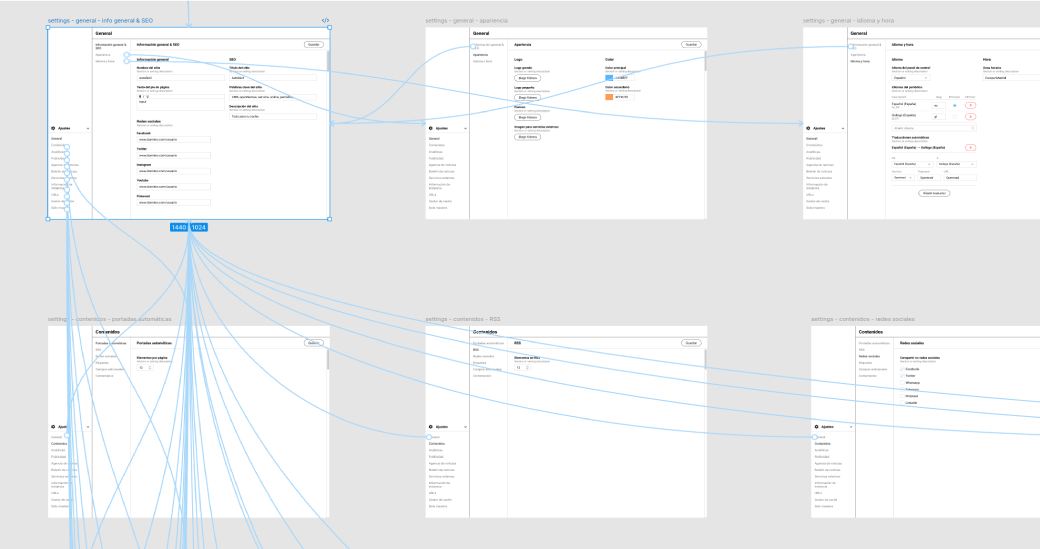Image resolution: width=1040 pixels, height=549 pixels.
Task: Click the orange Color secundario swatch
Action: 609,96
